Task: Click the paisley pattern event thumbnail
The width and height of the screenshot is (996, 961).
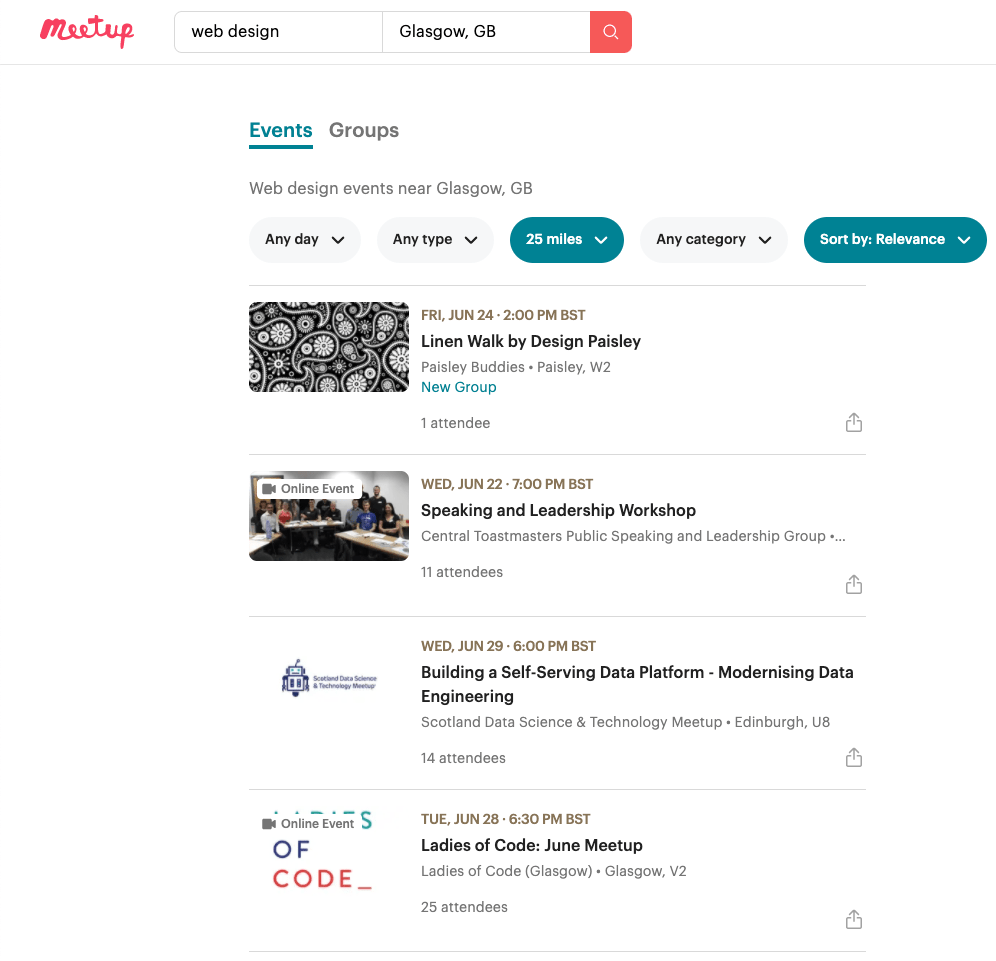Action: click(328, 346)
